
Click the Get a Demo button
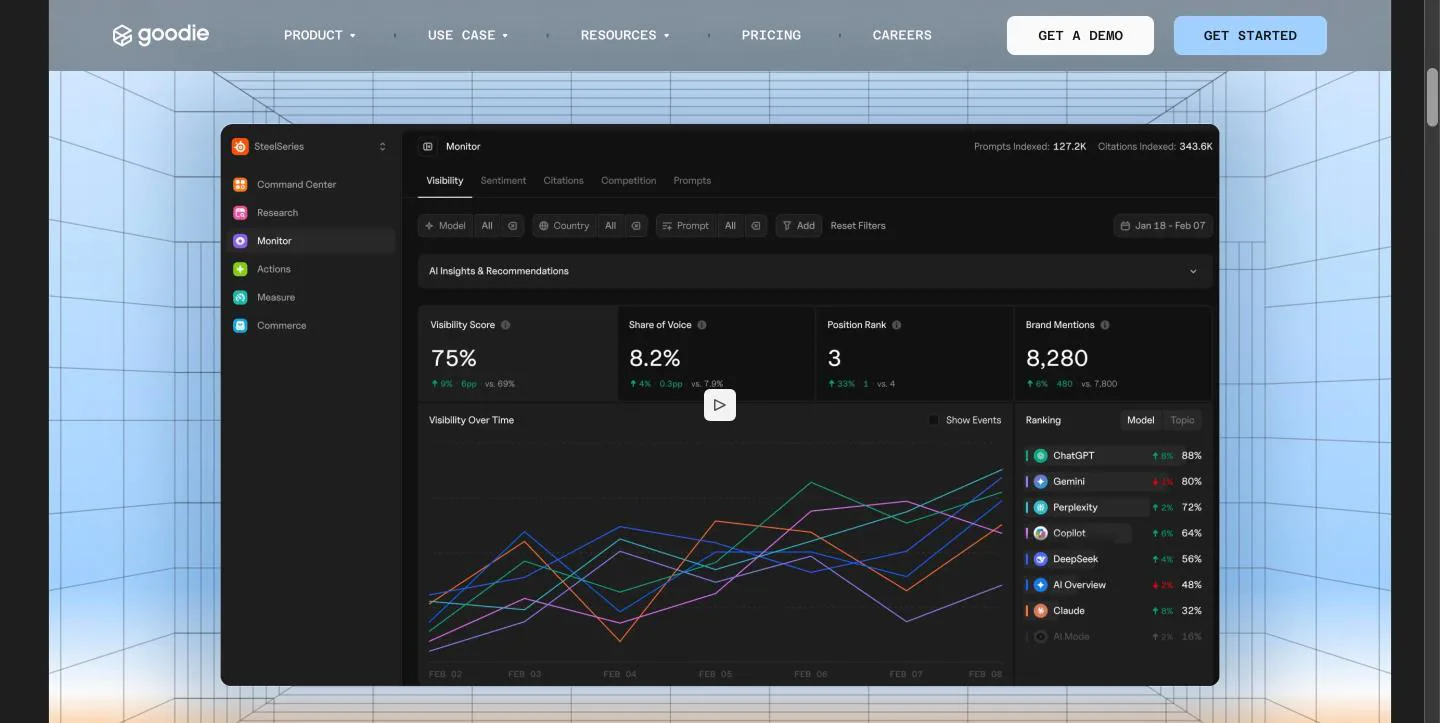coord(1080,35)
